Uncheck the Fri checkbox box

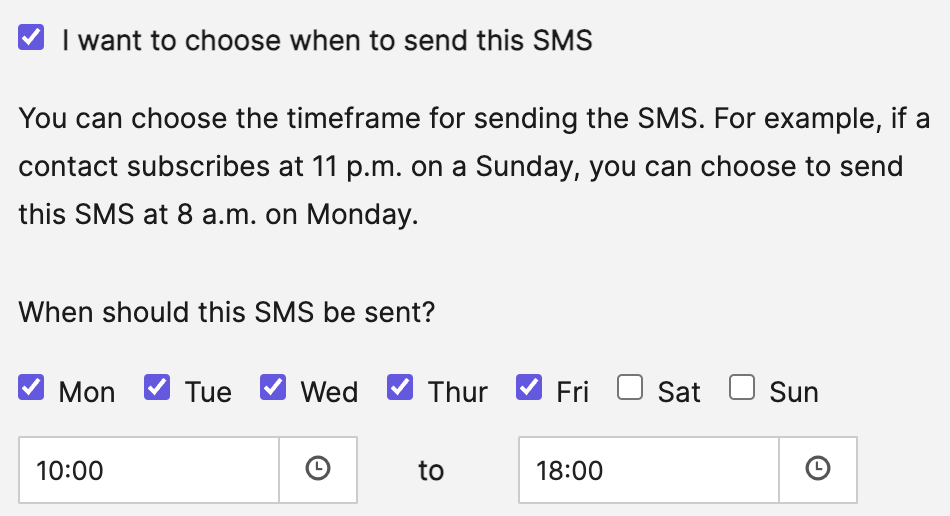(x=530, y=388)
